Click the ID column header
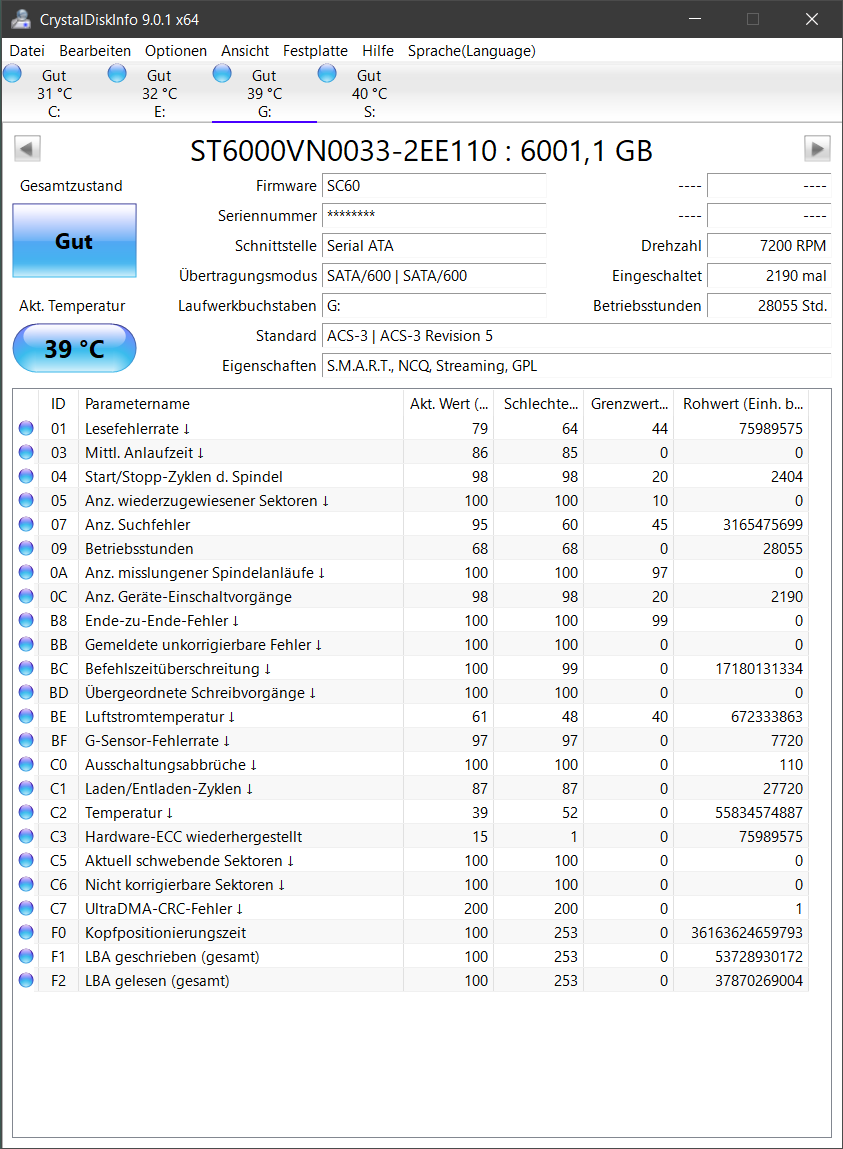The width and height of the screenshot is (843, 1149). coord(59,404)
